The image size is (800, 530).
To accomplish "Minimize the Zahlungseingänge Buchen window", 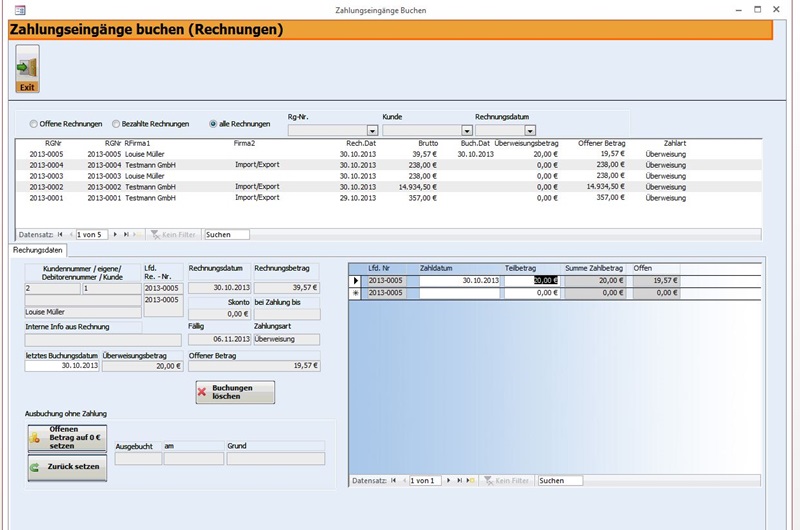I will point(738,10).
